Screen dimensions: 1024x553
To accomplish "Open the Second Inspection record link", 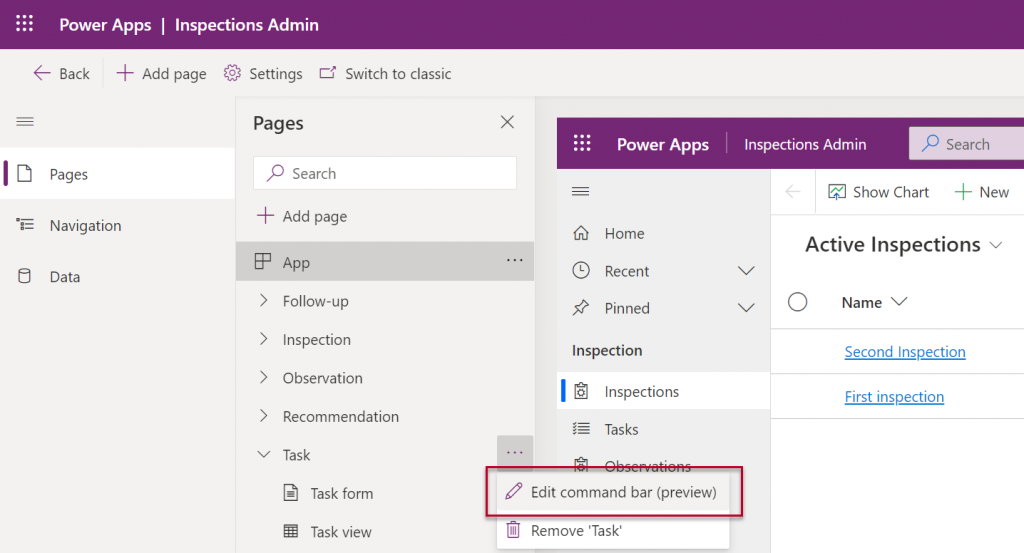I will 904,352.
